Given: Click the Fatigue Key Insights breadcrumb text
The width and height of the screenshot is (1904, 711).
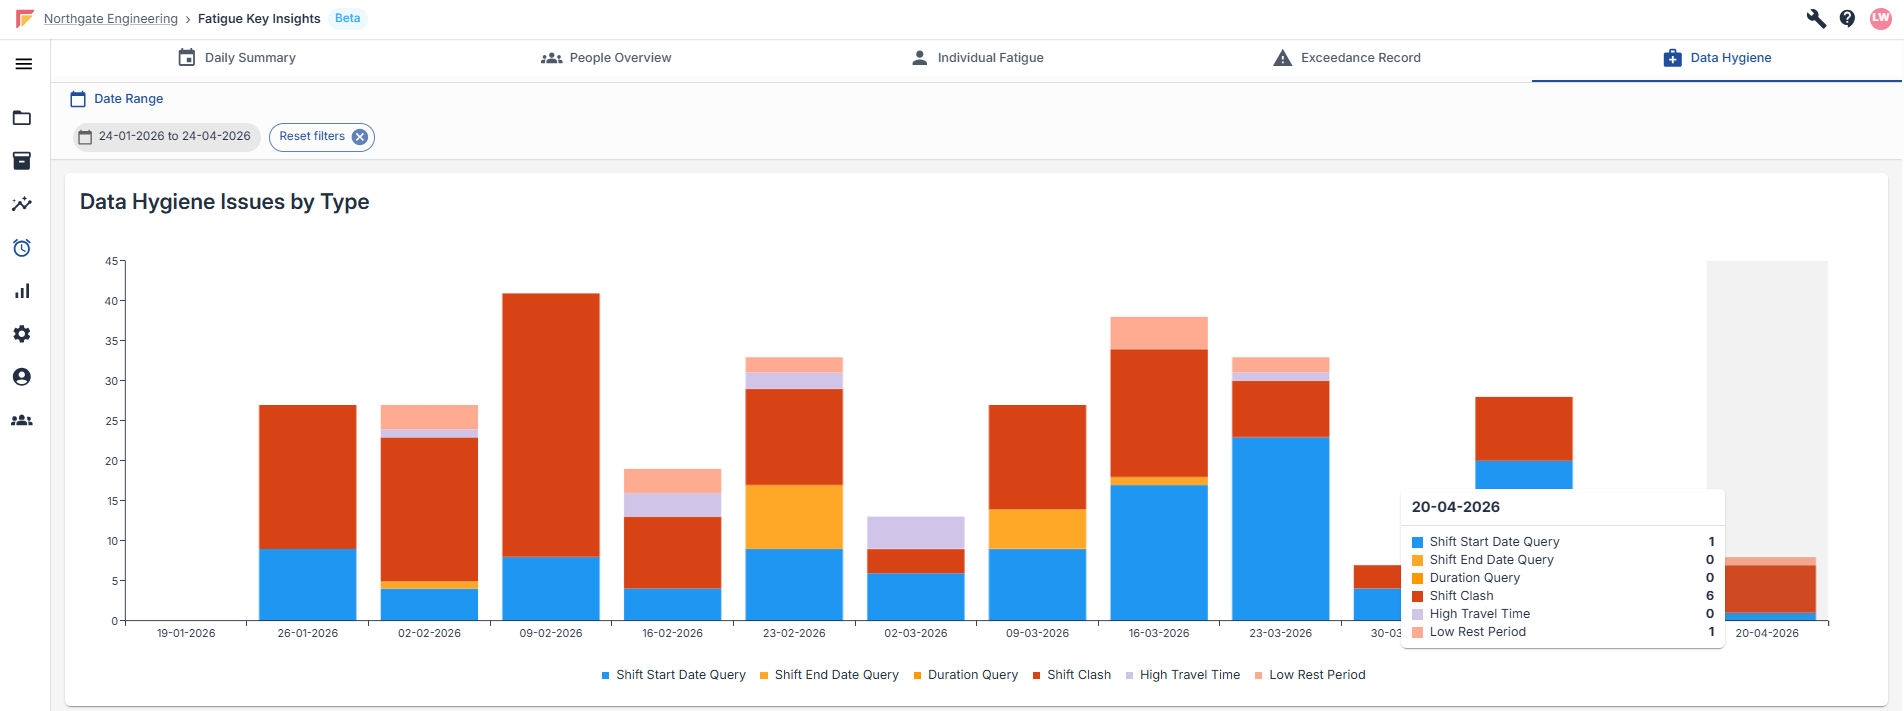Looking at the screenshot, I should pyautogui.click(x=259, y=19).
